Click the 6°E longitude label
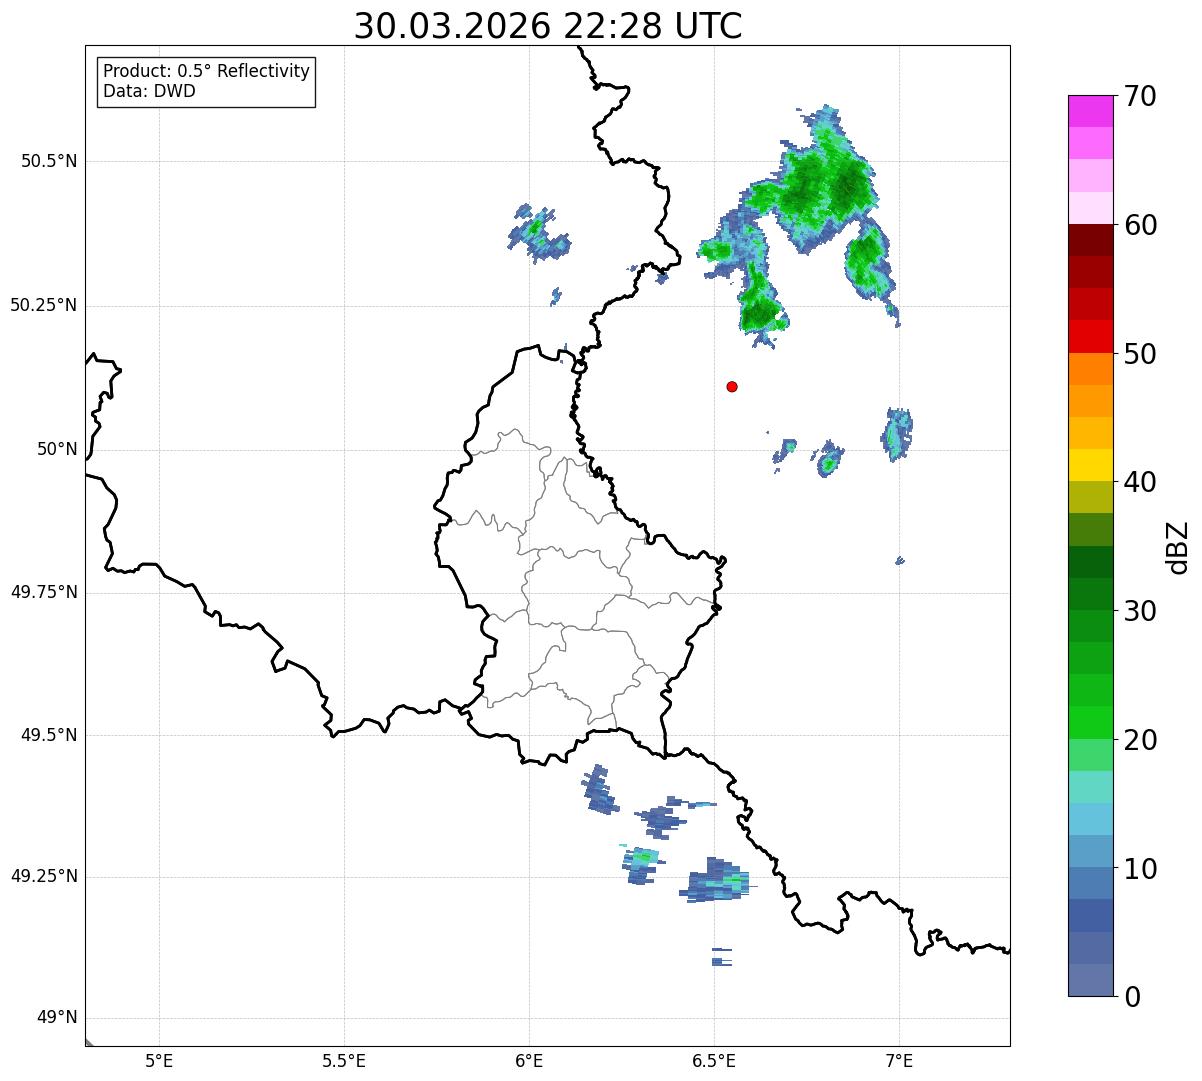The width and height of the screenshot is (1202, 1081). click(x=529, y=1061)
